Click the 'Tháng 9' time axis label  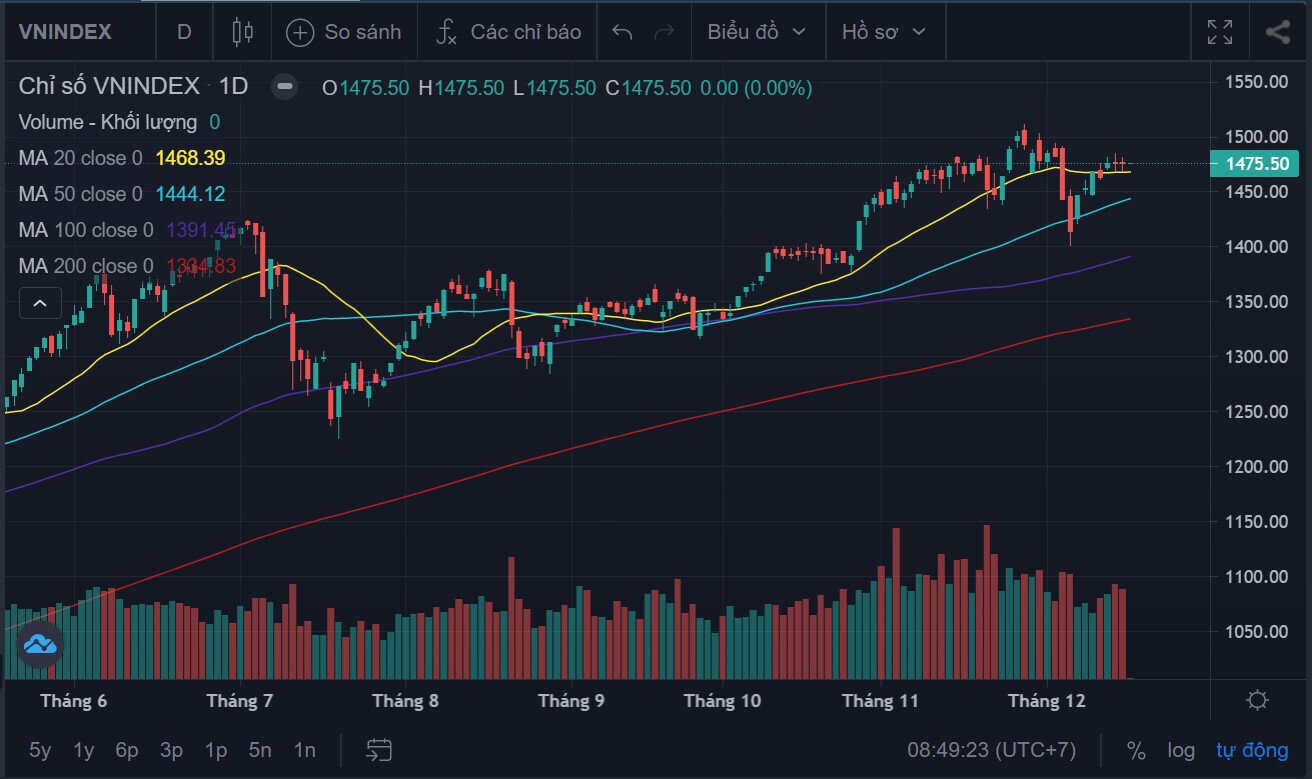coord(571,700)
